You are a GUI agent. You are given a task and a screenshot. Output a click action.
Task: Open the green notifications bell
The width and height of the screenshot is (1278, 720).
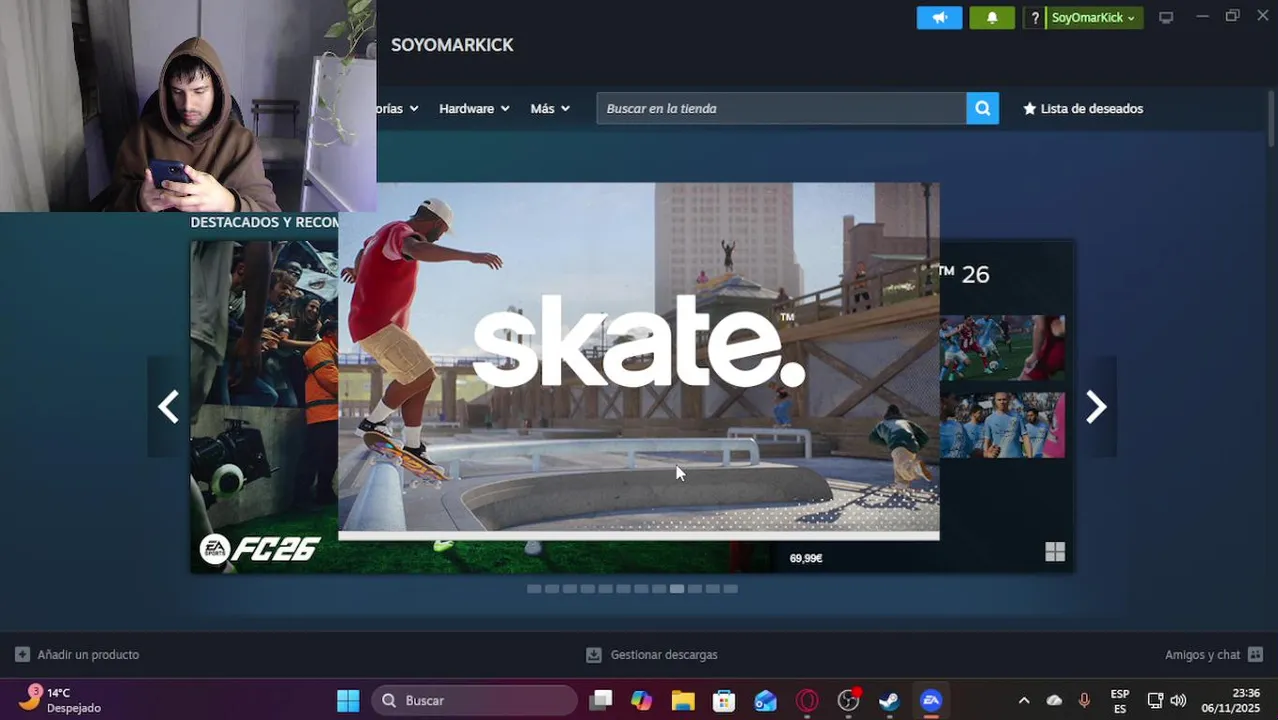point(992,18)
